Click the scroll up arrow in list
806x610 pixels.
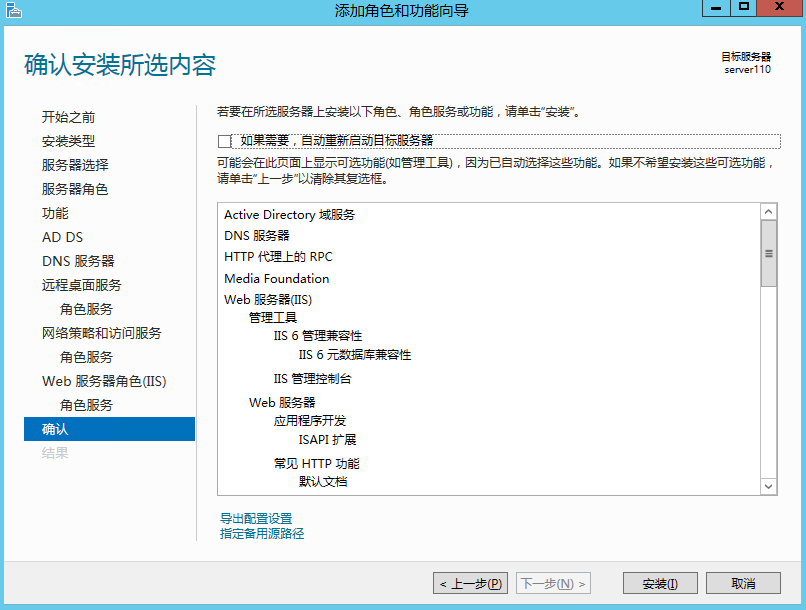coord(768,212)
